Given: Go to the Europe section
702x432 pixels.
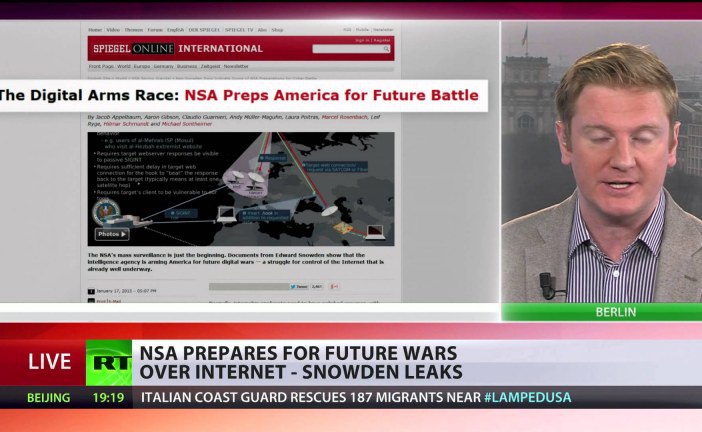Looking at the screenshot, I should point(142,66).
